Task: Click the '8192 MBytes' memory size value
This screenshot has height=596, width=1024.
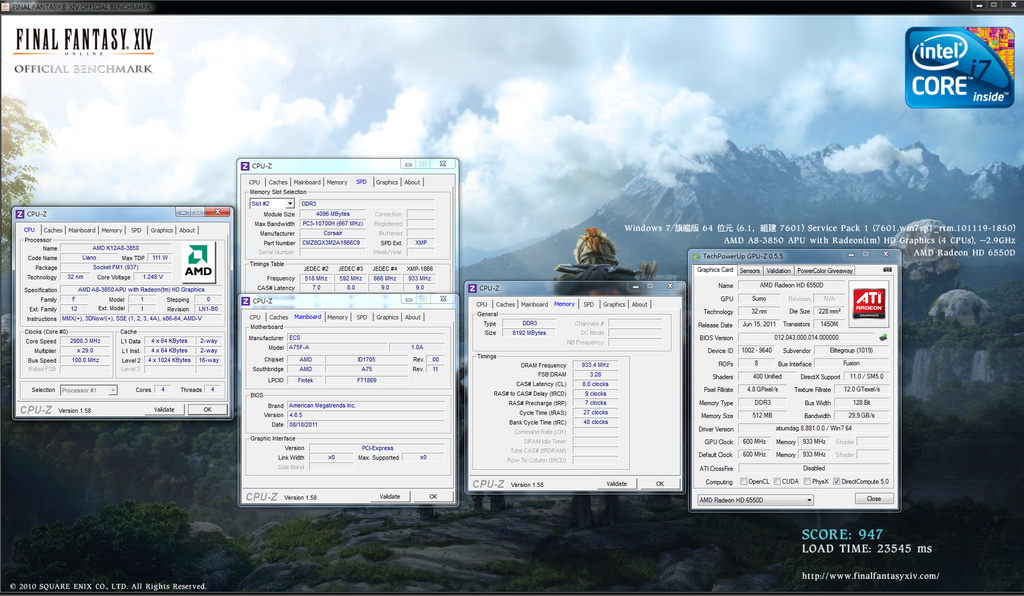Action: pyautogui.click(x=529, y=333)
